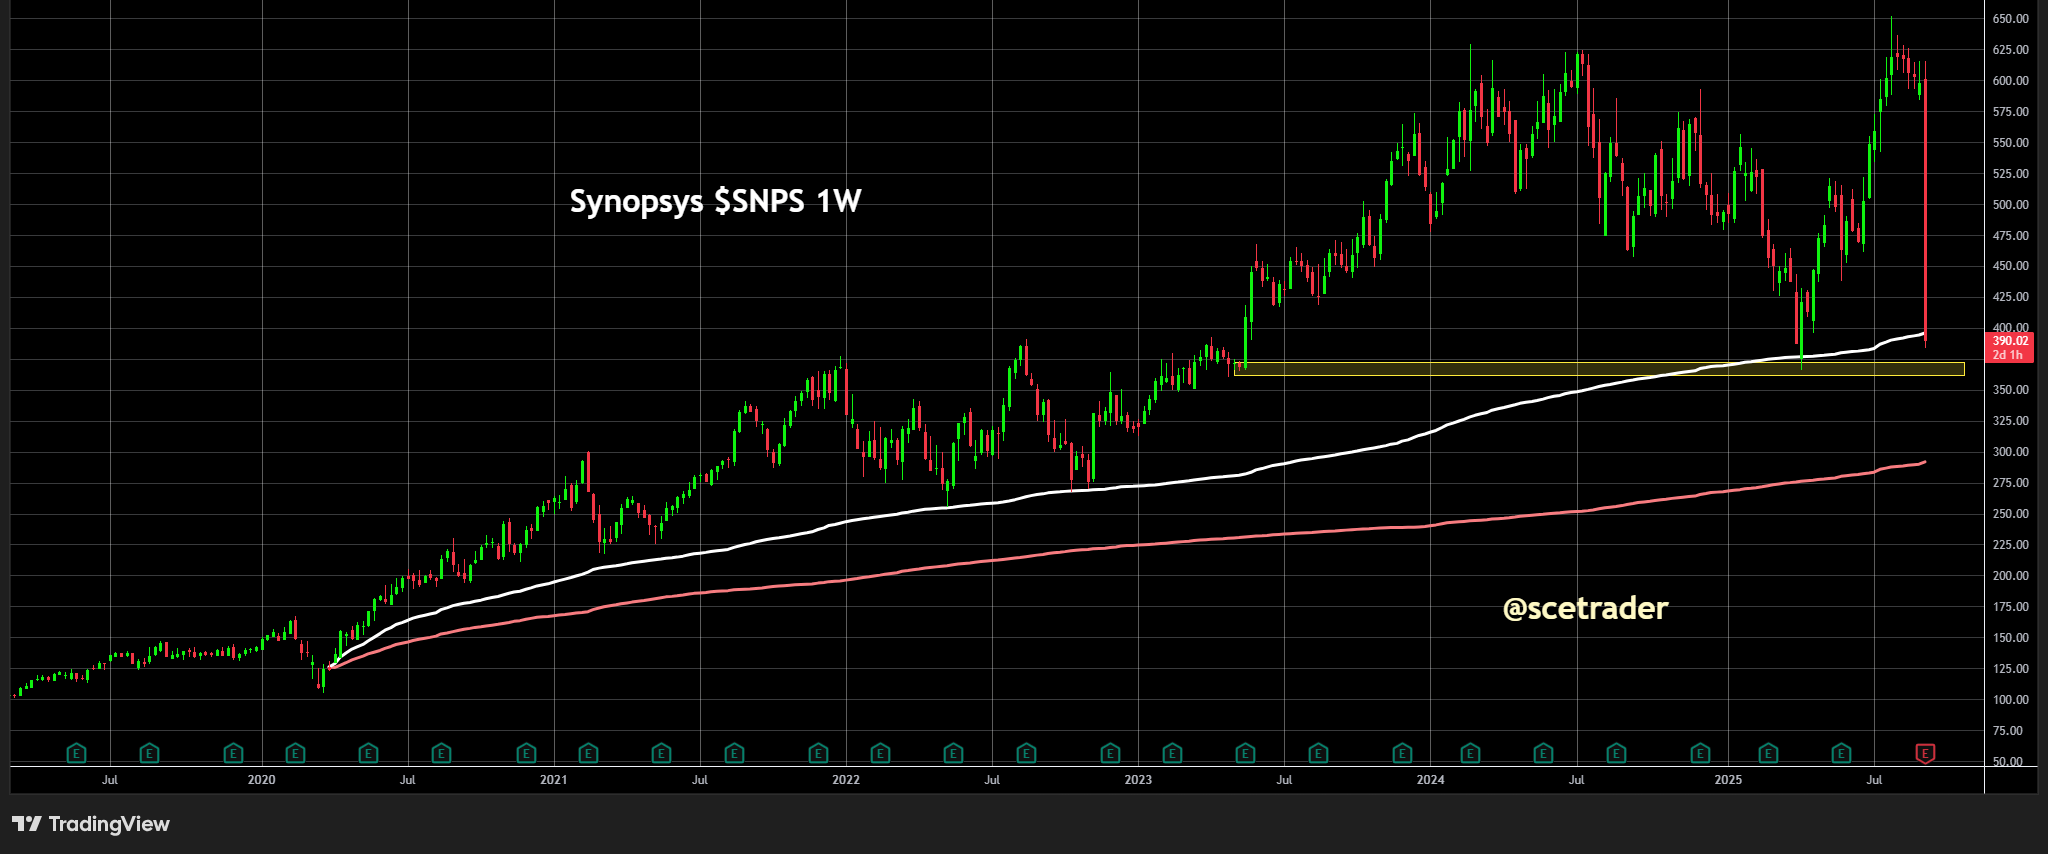The image size is (2048, 854).
Task: Open the August 2022 earnings marker
Action: click(1026, 753)
